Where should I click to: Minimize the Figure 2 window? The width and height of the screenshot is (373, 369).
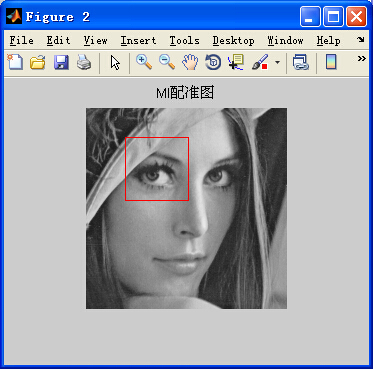[x=310, y=16]
